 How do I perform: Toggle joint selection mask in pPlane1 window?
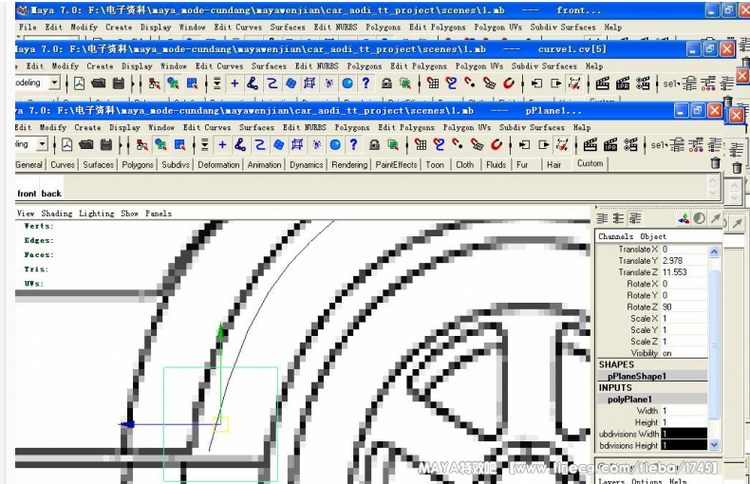pyautogui.click(x=241, y=144)
